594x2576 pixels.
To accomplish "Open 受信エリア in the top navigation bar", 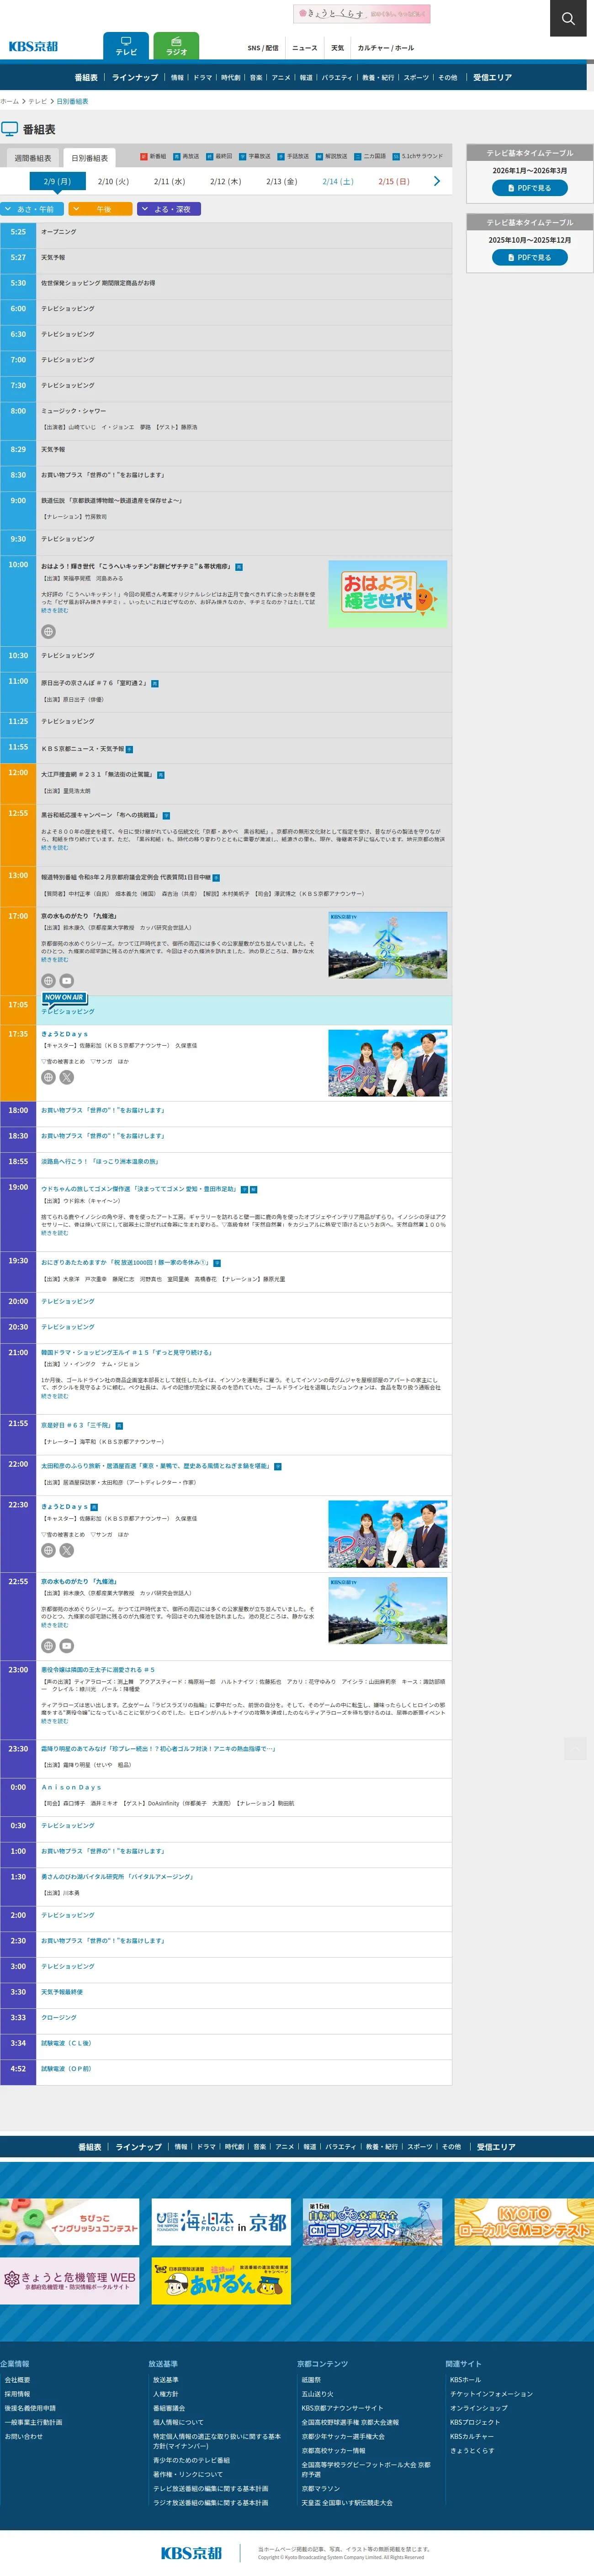I will [x=492, y=77].
